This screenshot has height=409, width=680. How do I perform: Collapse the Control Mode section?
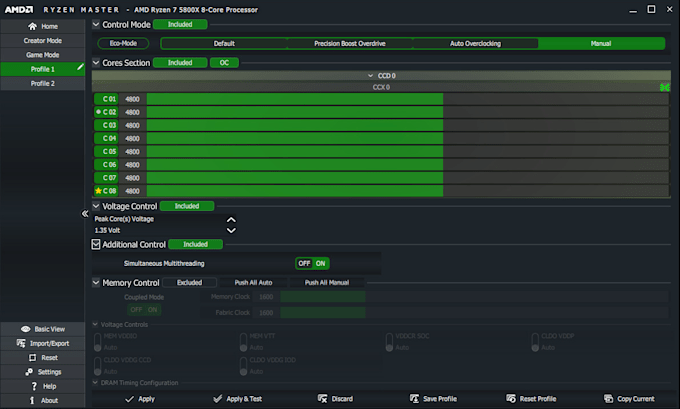click(96, 24)
